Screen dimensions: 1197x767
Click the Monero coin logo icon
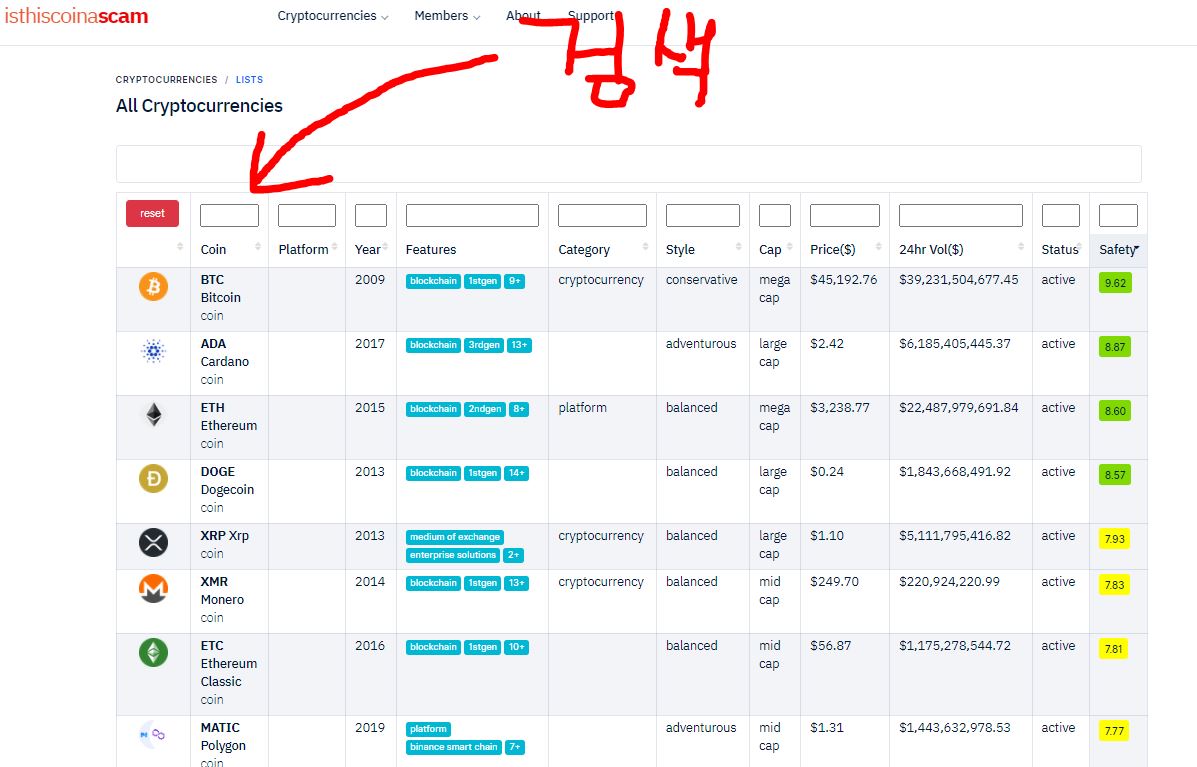pyautogui.click(x=153, y=589)
